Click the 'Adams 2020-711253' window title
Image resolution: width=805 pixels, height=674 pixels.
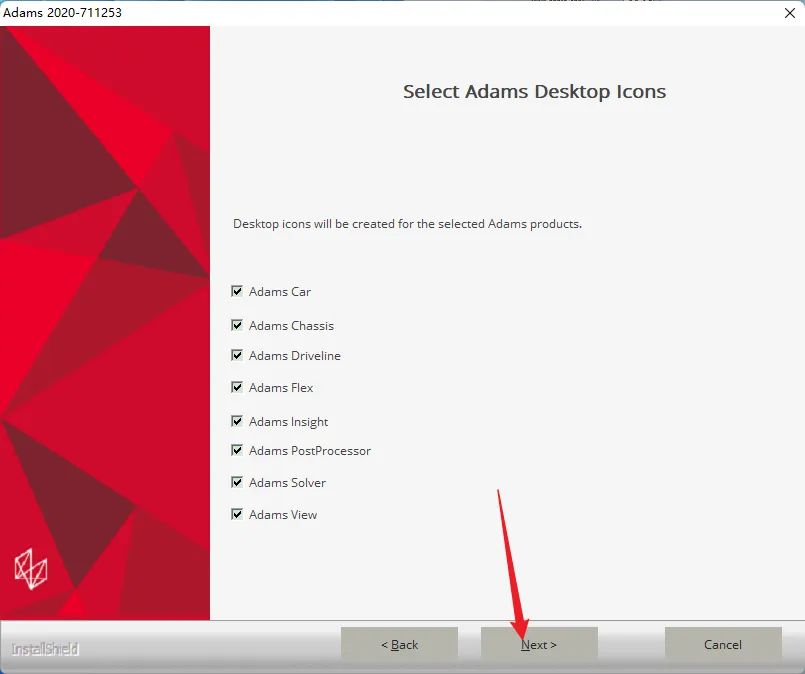[62, 12]
